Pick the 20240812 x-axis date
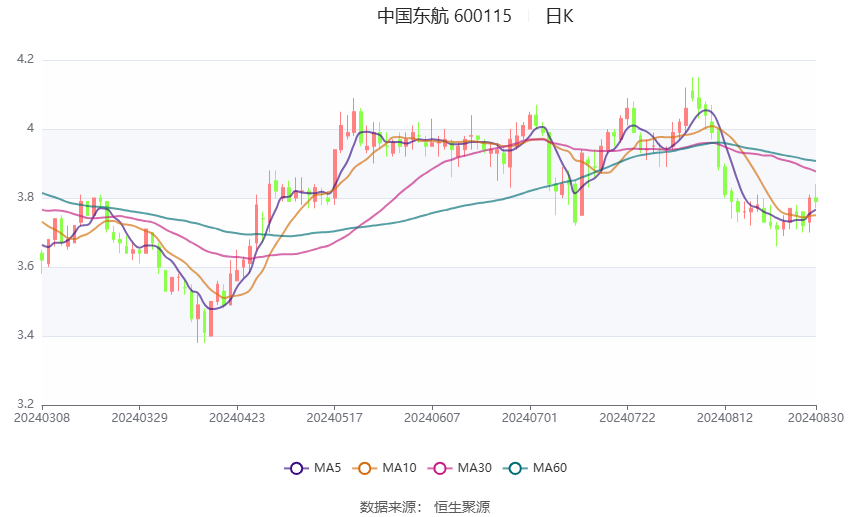Image resolution: width=850 pixels, height=517 pixels. (x=723, y=417)
